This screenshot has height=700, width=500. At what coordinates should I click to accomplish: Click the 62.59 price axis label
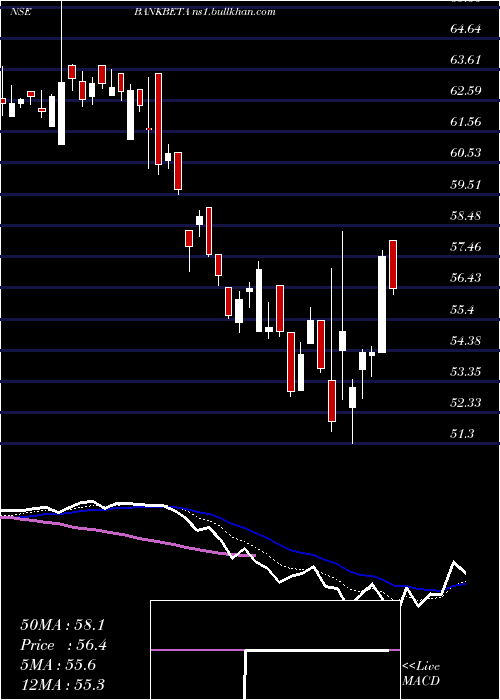click(466, 91)
